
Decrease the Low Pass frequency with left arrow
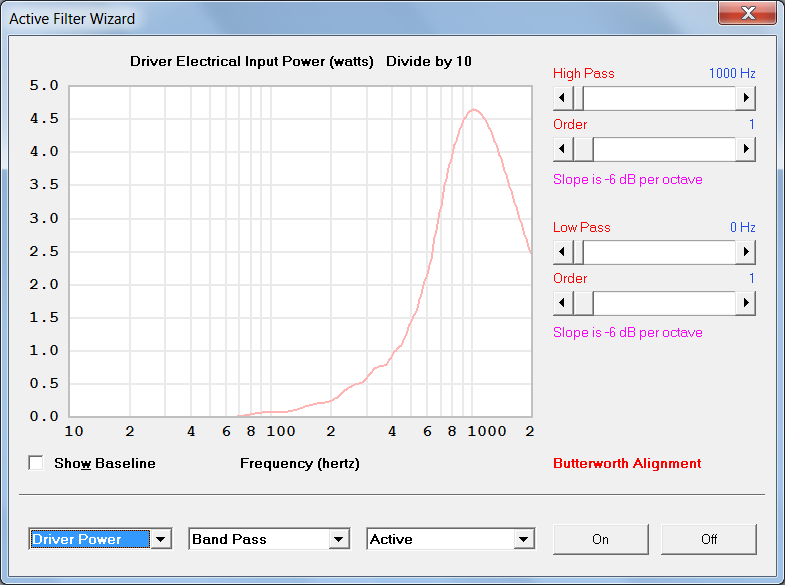point(563,252)
